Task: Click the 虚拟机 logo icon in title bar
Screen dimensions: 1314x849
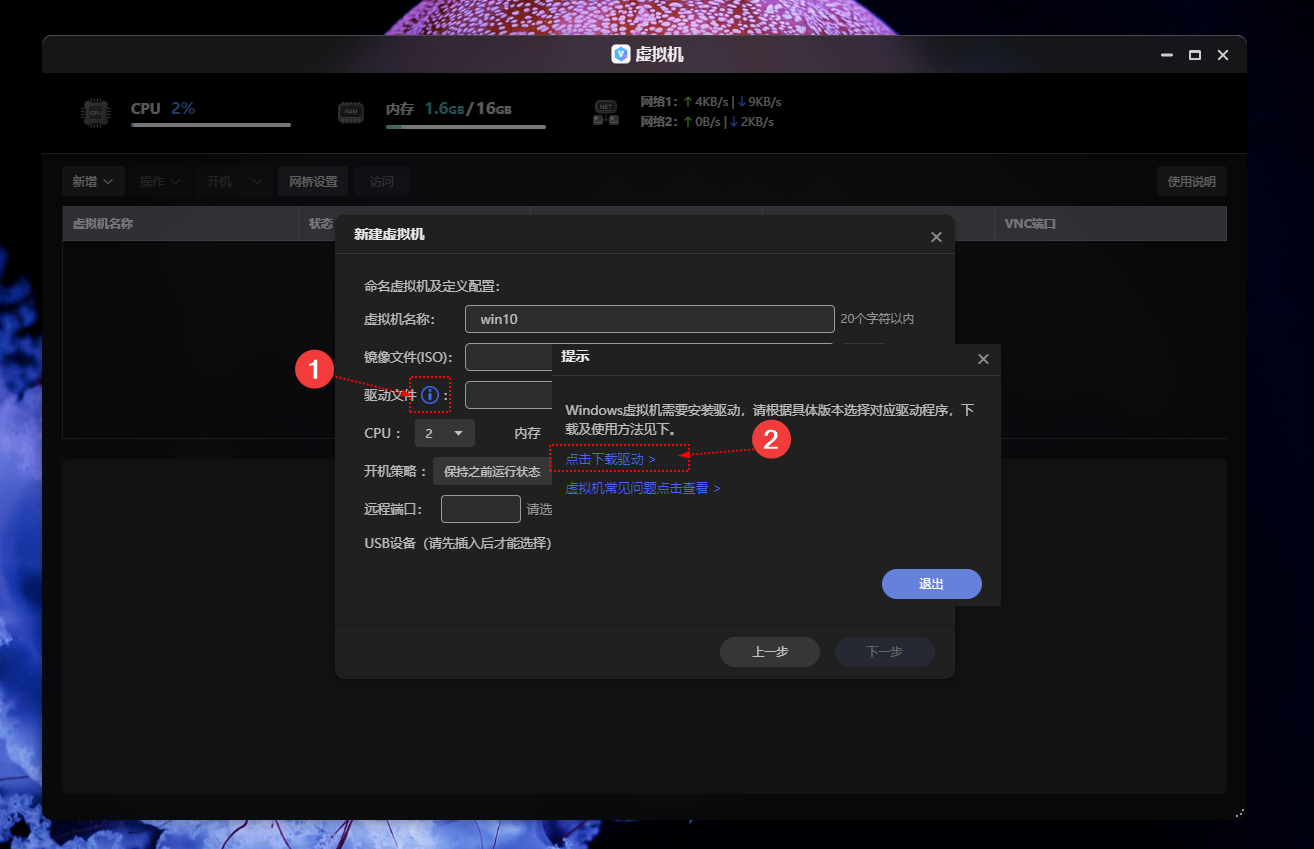Action: point(622,54)
